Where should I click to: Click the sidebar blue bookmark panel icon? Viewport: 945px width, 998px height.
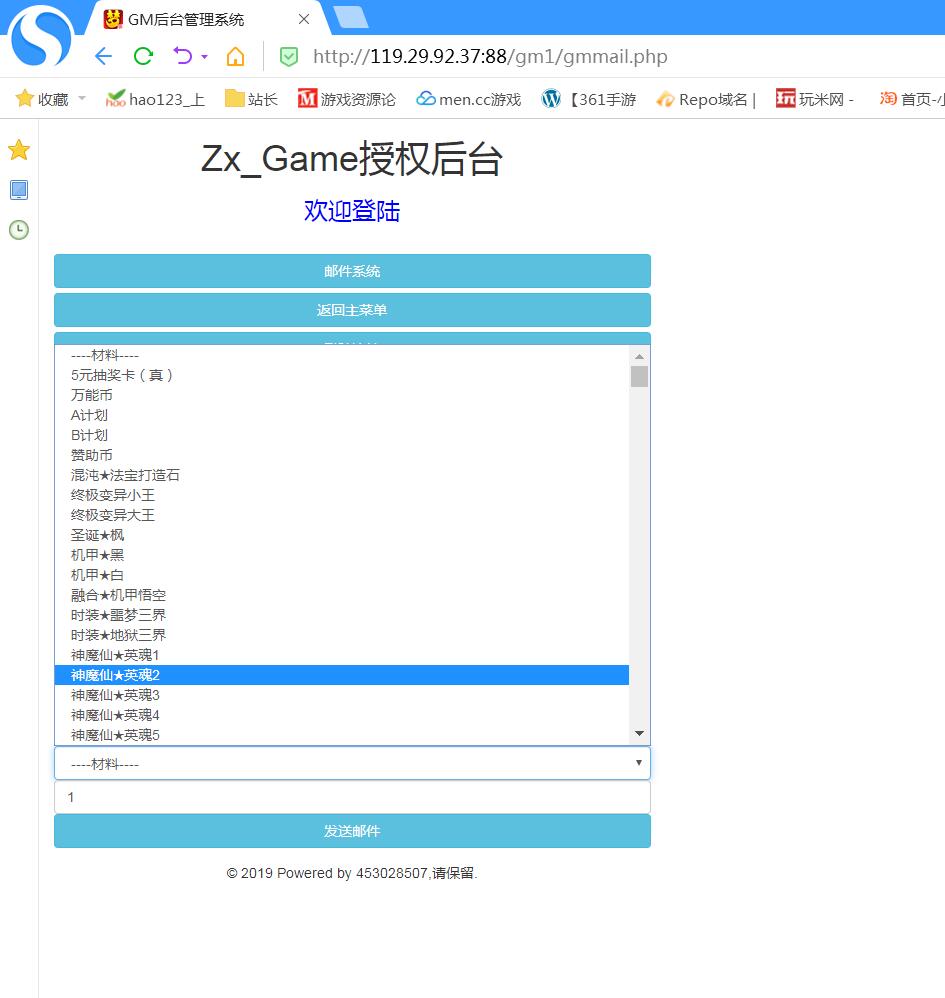[x=19, y=190]
